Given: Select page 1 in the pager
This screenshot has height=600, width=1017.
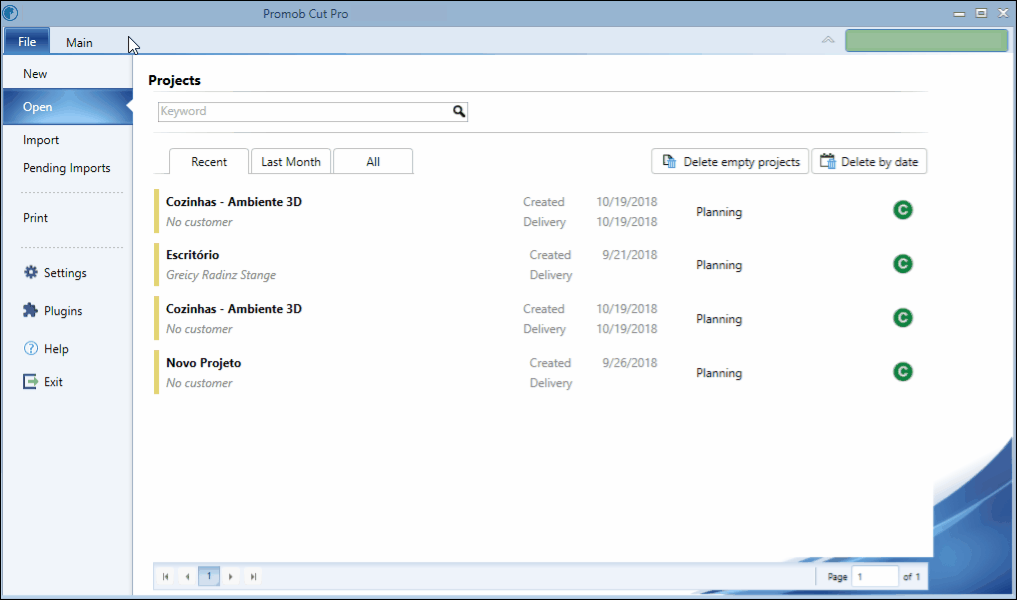Looking at the screenshot, I should pos(209,576).
